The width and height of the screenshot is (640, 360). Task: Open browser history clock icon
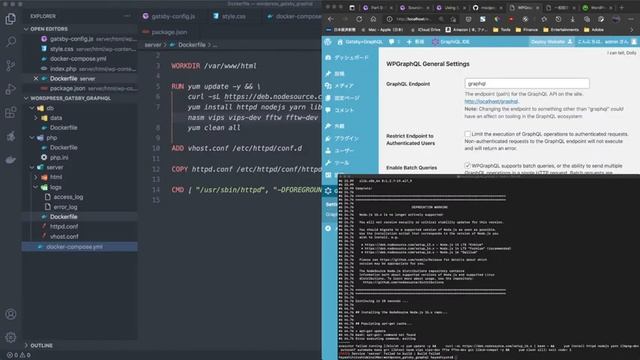point(558,19)
